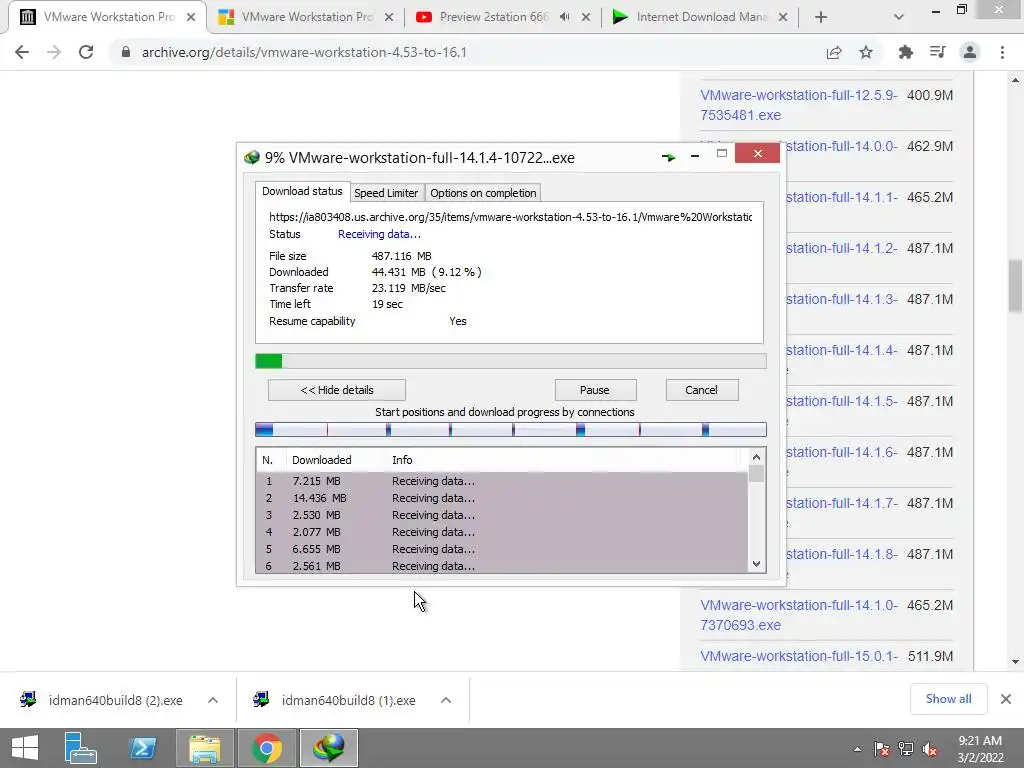Screen dimensions: 1024x768
Task: Open the Windows Start button
Action: click(x=25, y=748)
